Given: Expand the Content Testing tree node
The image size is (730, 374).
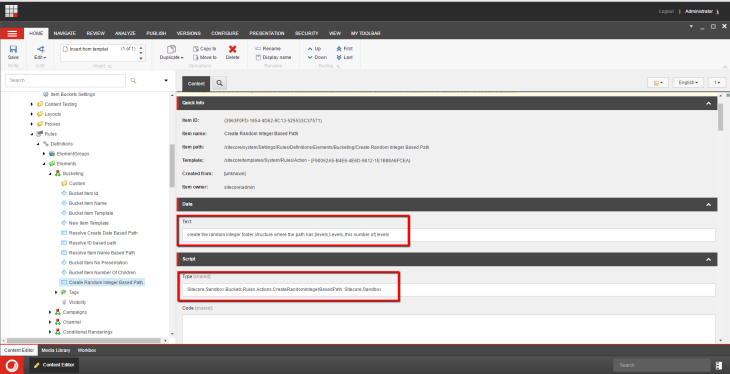Looking at the screenshot, I should coord(32,104).
